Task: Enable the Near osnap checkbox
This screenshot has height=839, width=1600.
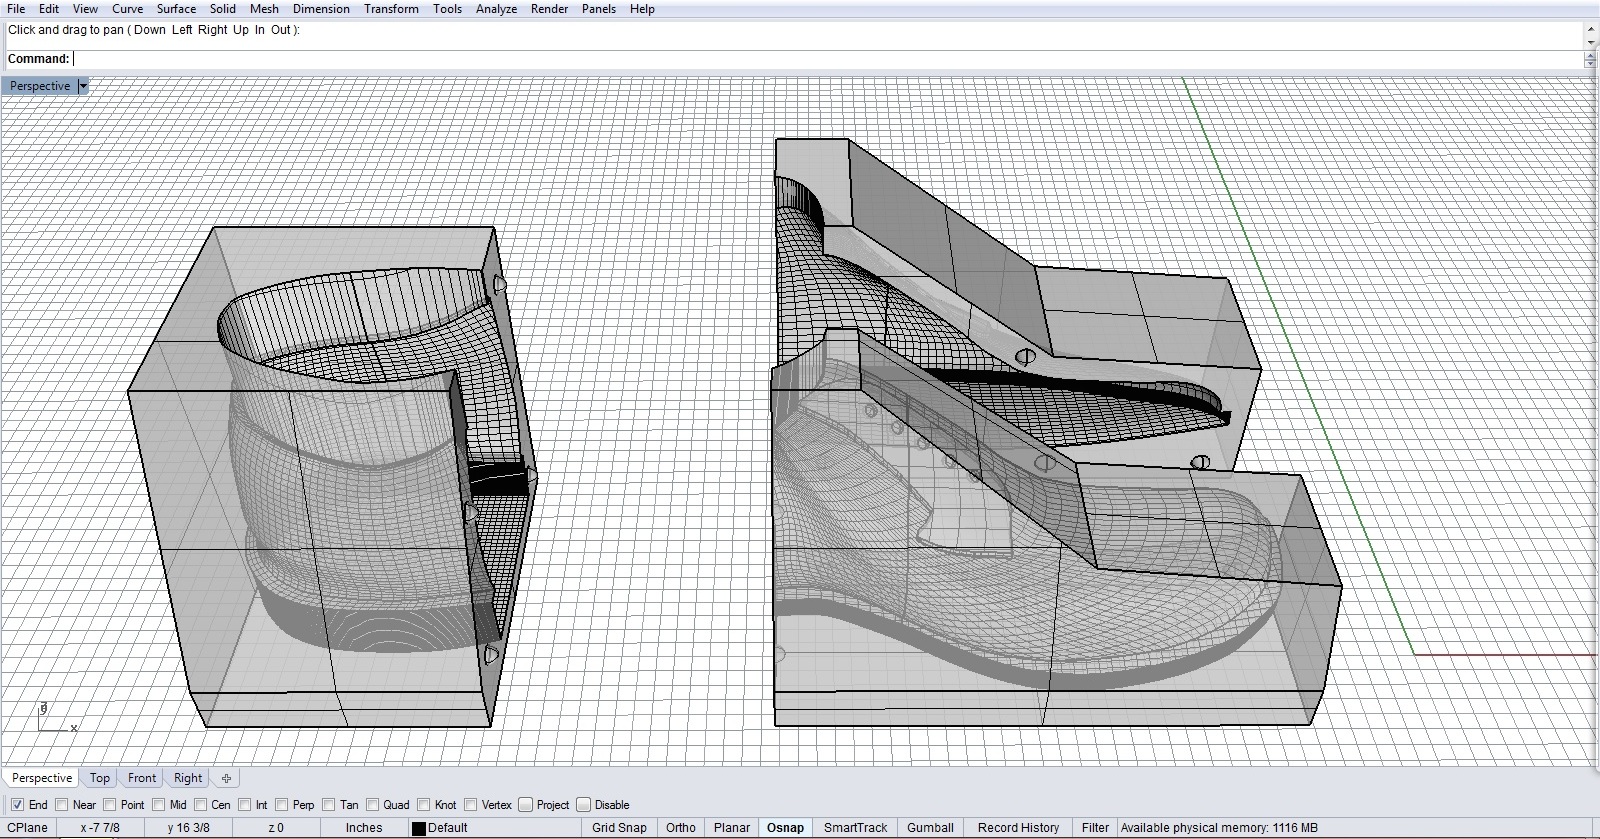Action: pyautogui.click(x=62, y=805)
